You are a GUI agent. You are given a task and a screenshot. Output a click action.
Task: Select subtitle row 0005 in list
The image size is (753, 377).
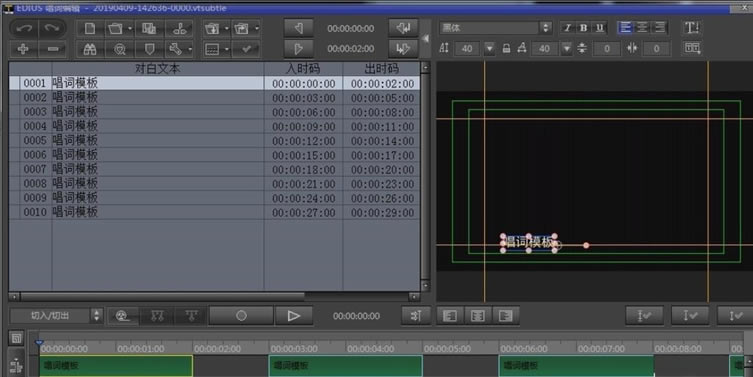pyautogui.click(x=214, y=140)
